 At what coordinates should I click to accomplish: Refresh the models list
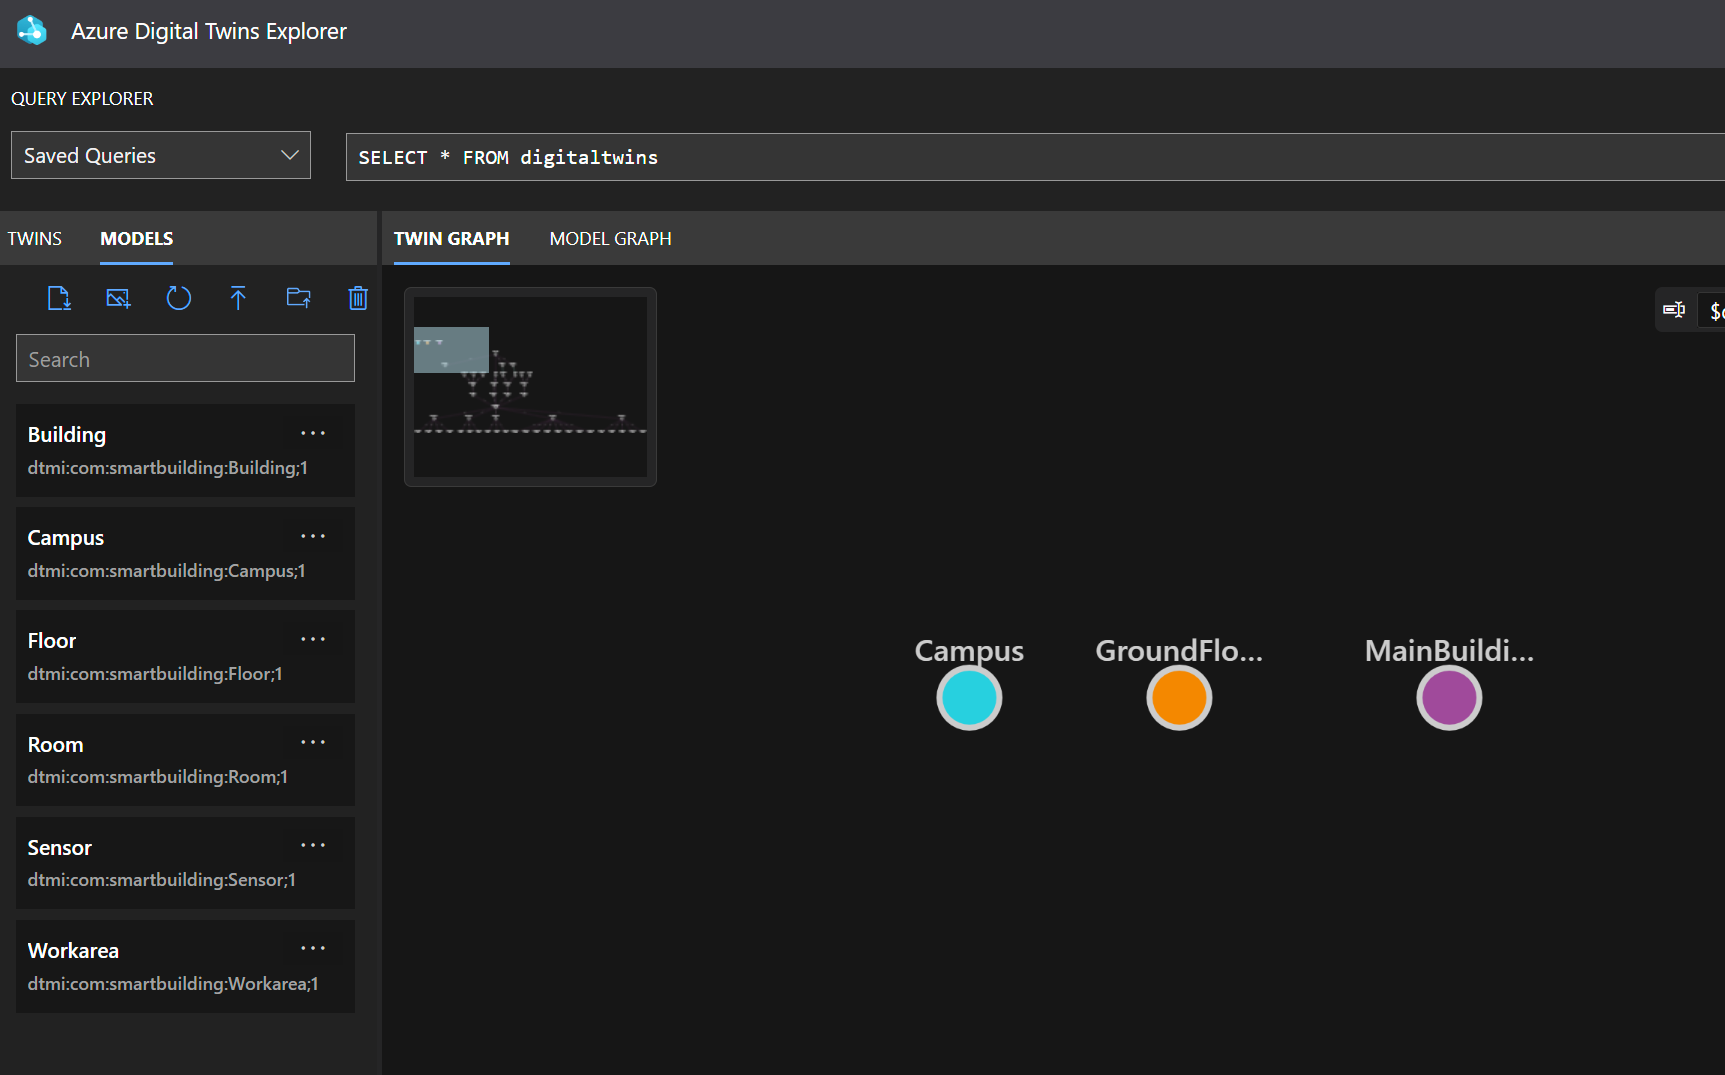[x=179, y=298]
